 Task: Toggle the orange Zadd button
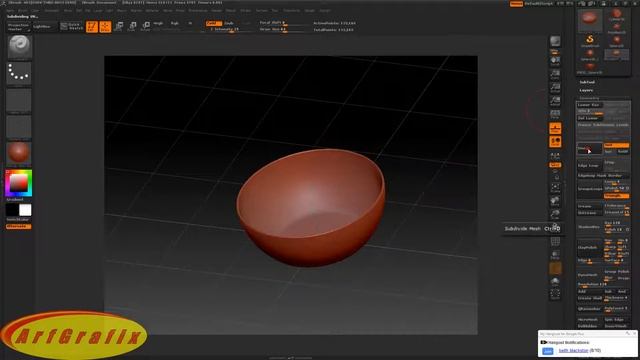(214, 23)
